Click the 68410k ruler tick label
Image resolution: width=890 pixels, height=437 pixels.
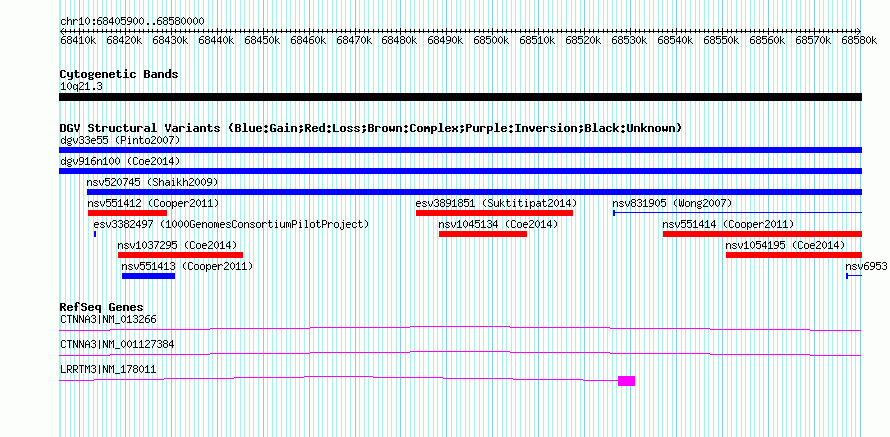[78, 40]
